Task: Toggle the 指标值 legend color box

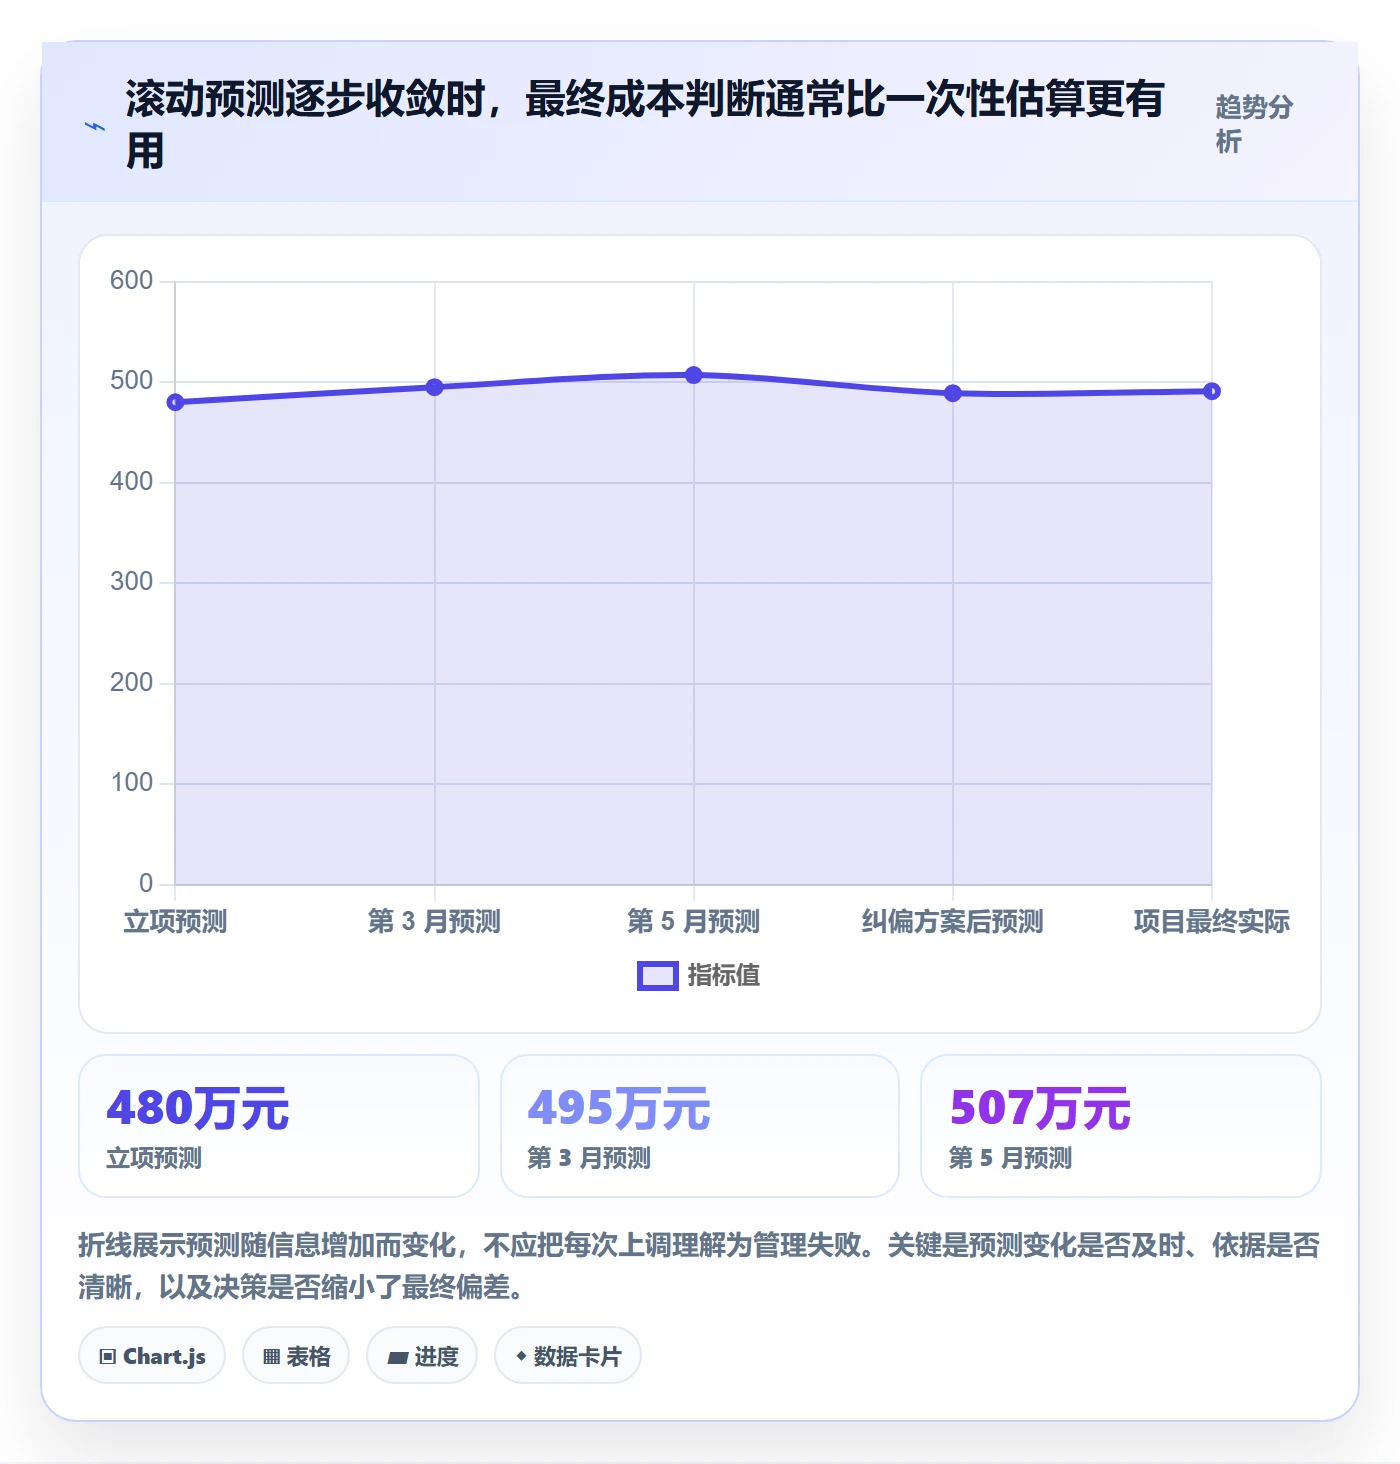Action: click(658, 976)
